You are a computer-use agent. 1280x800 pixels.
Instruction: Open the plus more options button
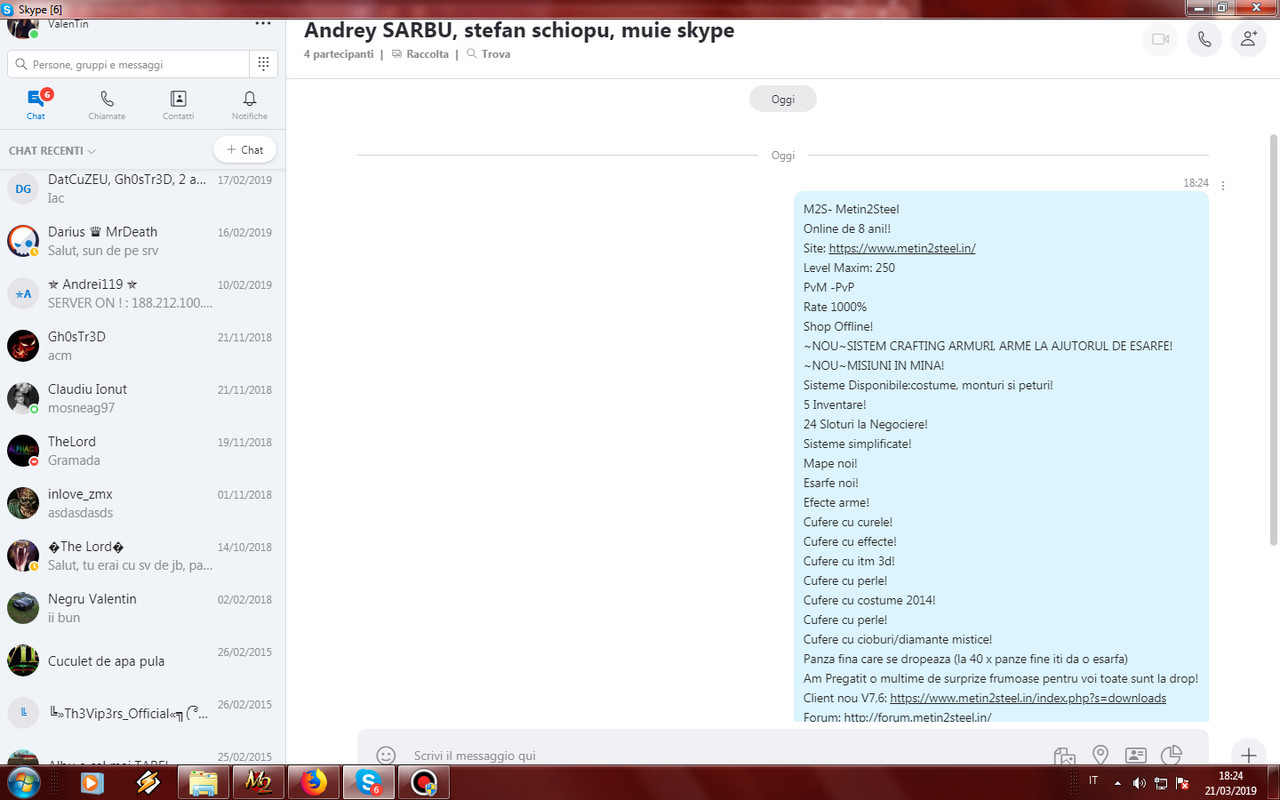pyautogui.click(x=1248, y=756)
